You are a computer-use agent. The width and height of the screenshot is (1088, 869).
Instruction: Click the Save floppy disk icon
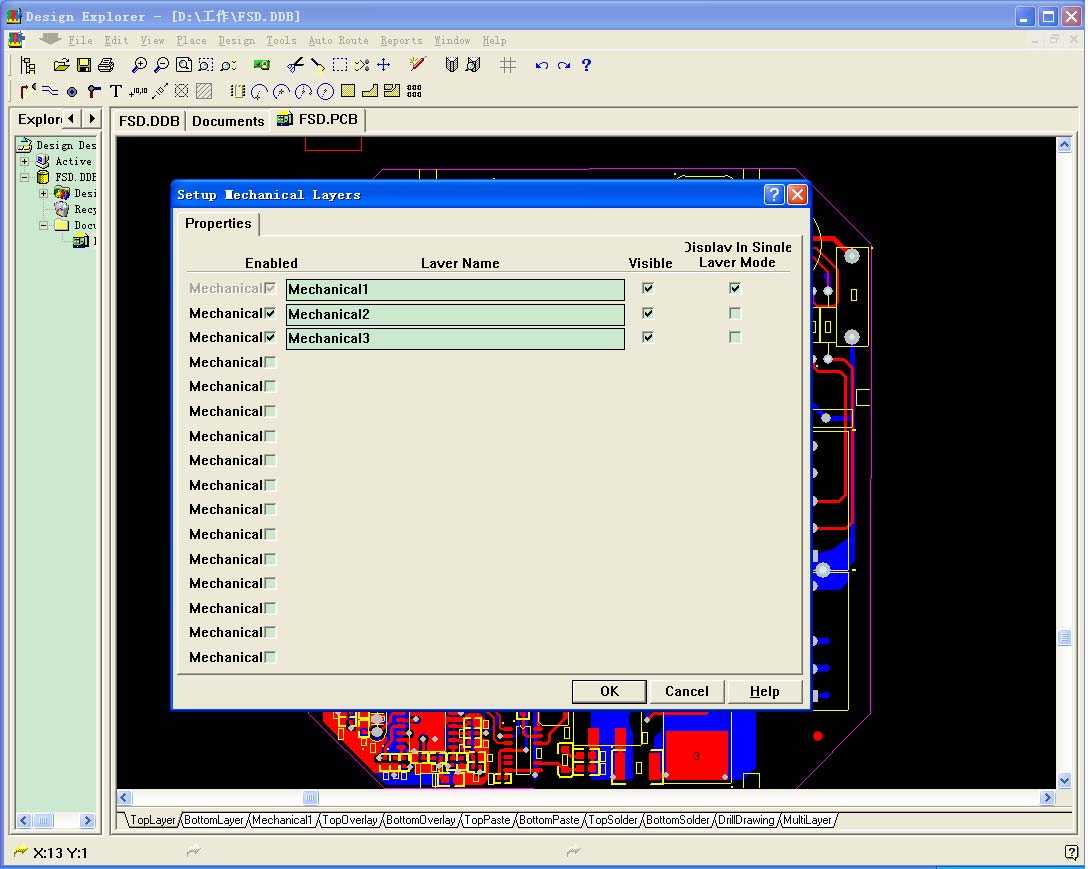tap(84, 65)
